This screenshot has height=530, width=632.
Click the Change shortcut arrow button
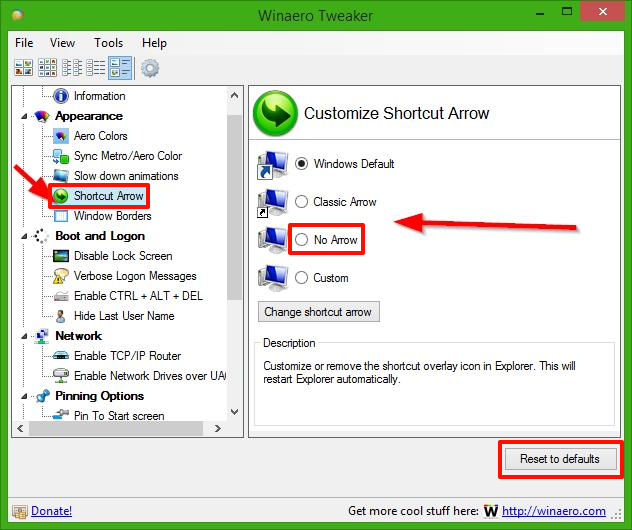(318, 312)
